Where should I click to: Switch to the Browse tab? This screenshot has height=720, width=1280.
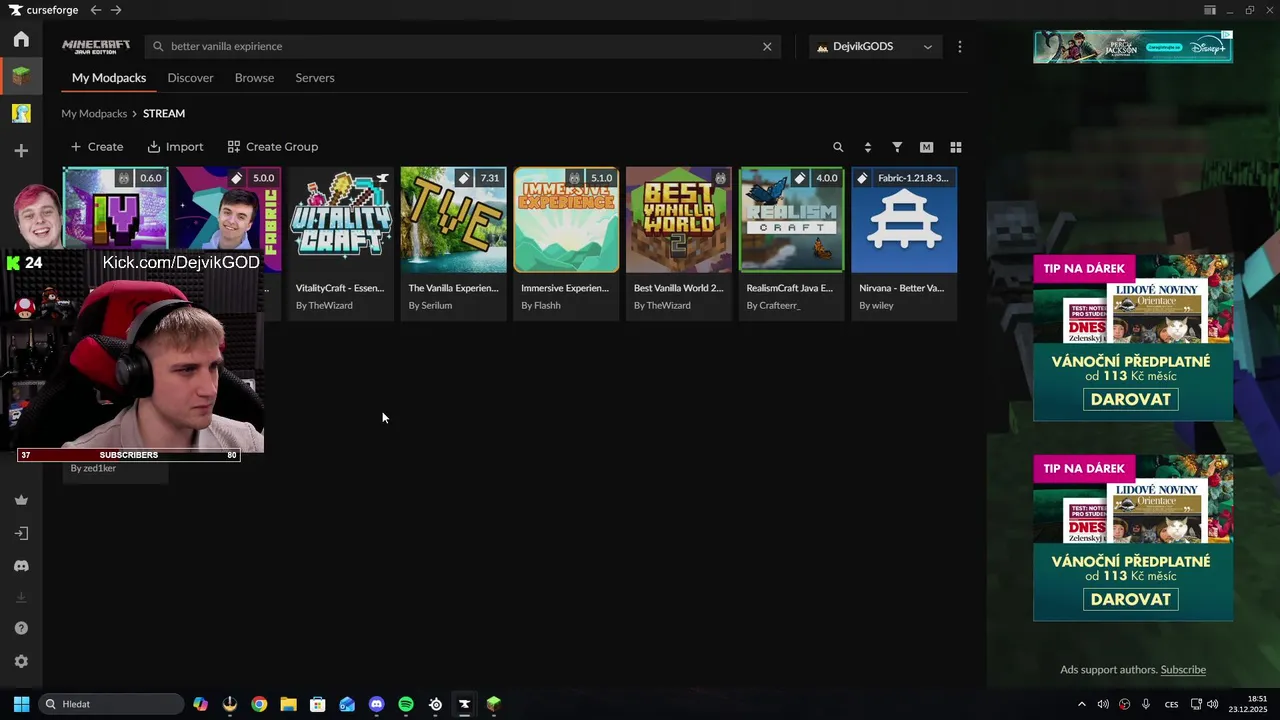(254, 78)
